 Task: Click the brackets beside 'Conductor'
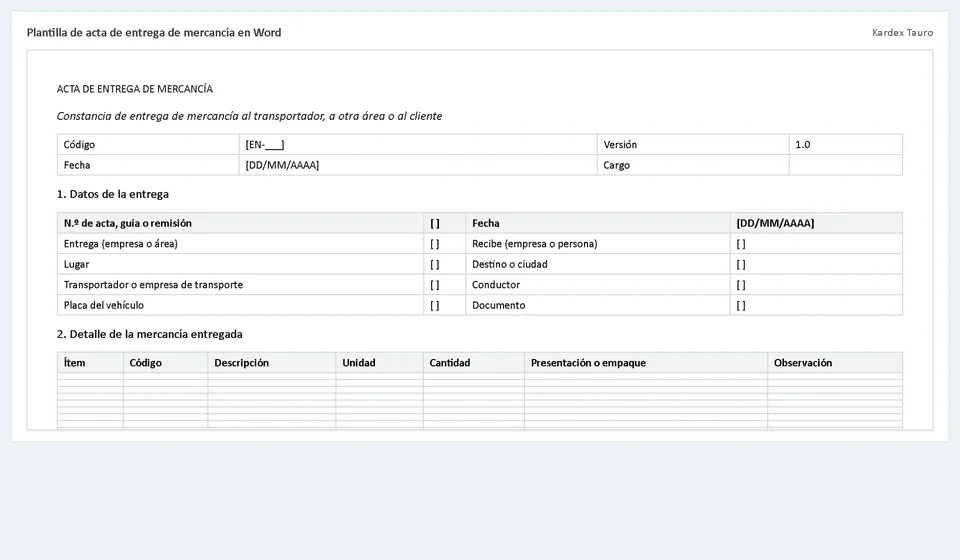click(x=741, y=285)
